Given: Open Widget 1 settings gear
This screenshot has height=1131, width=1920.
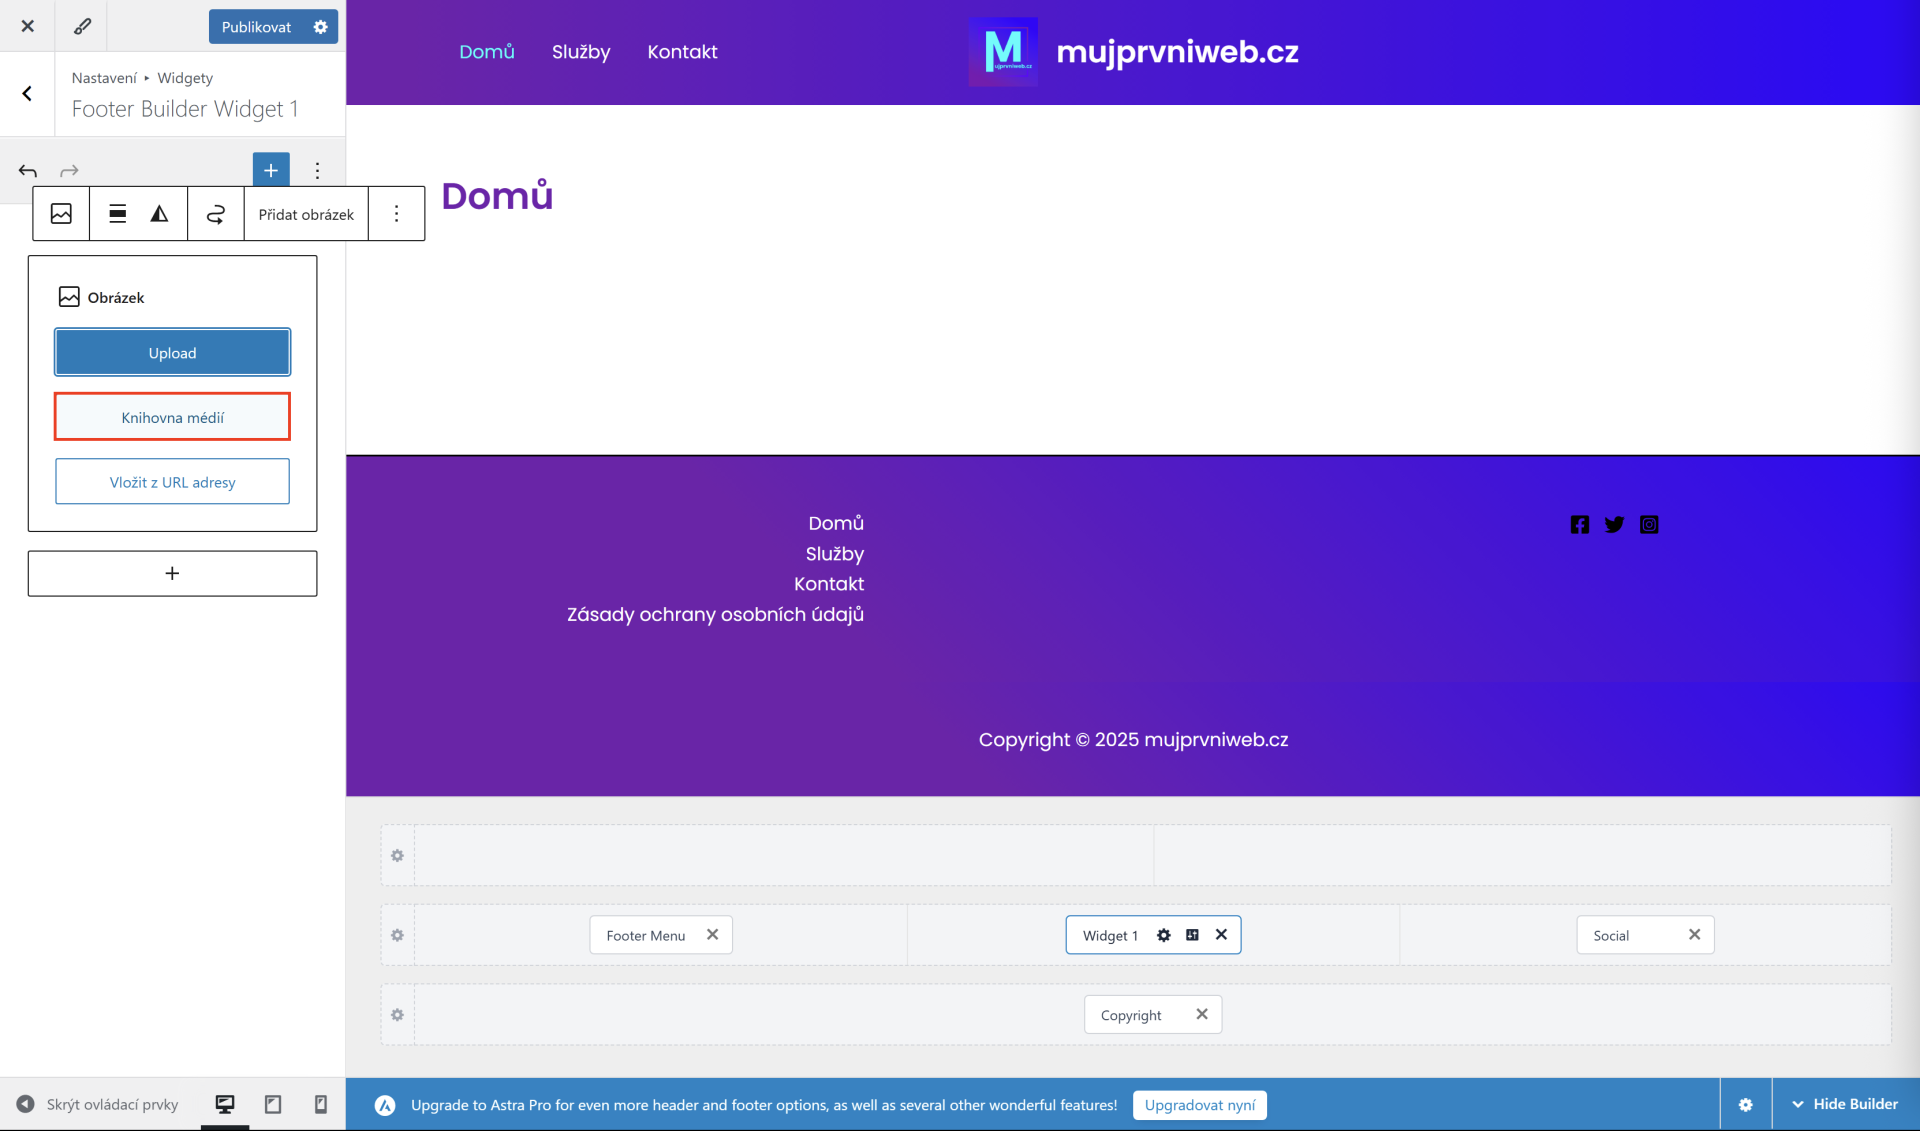Looking at the screenshot, I should coord(1163,935).
